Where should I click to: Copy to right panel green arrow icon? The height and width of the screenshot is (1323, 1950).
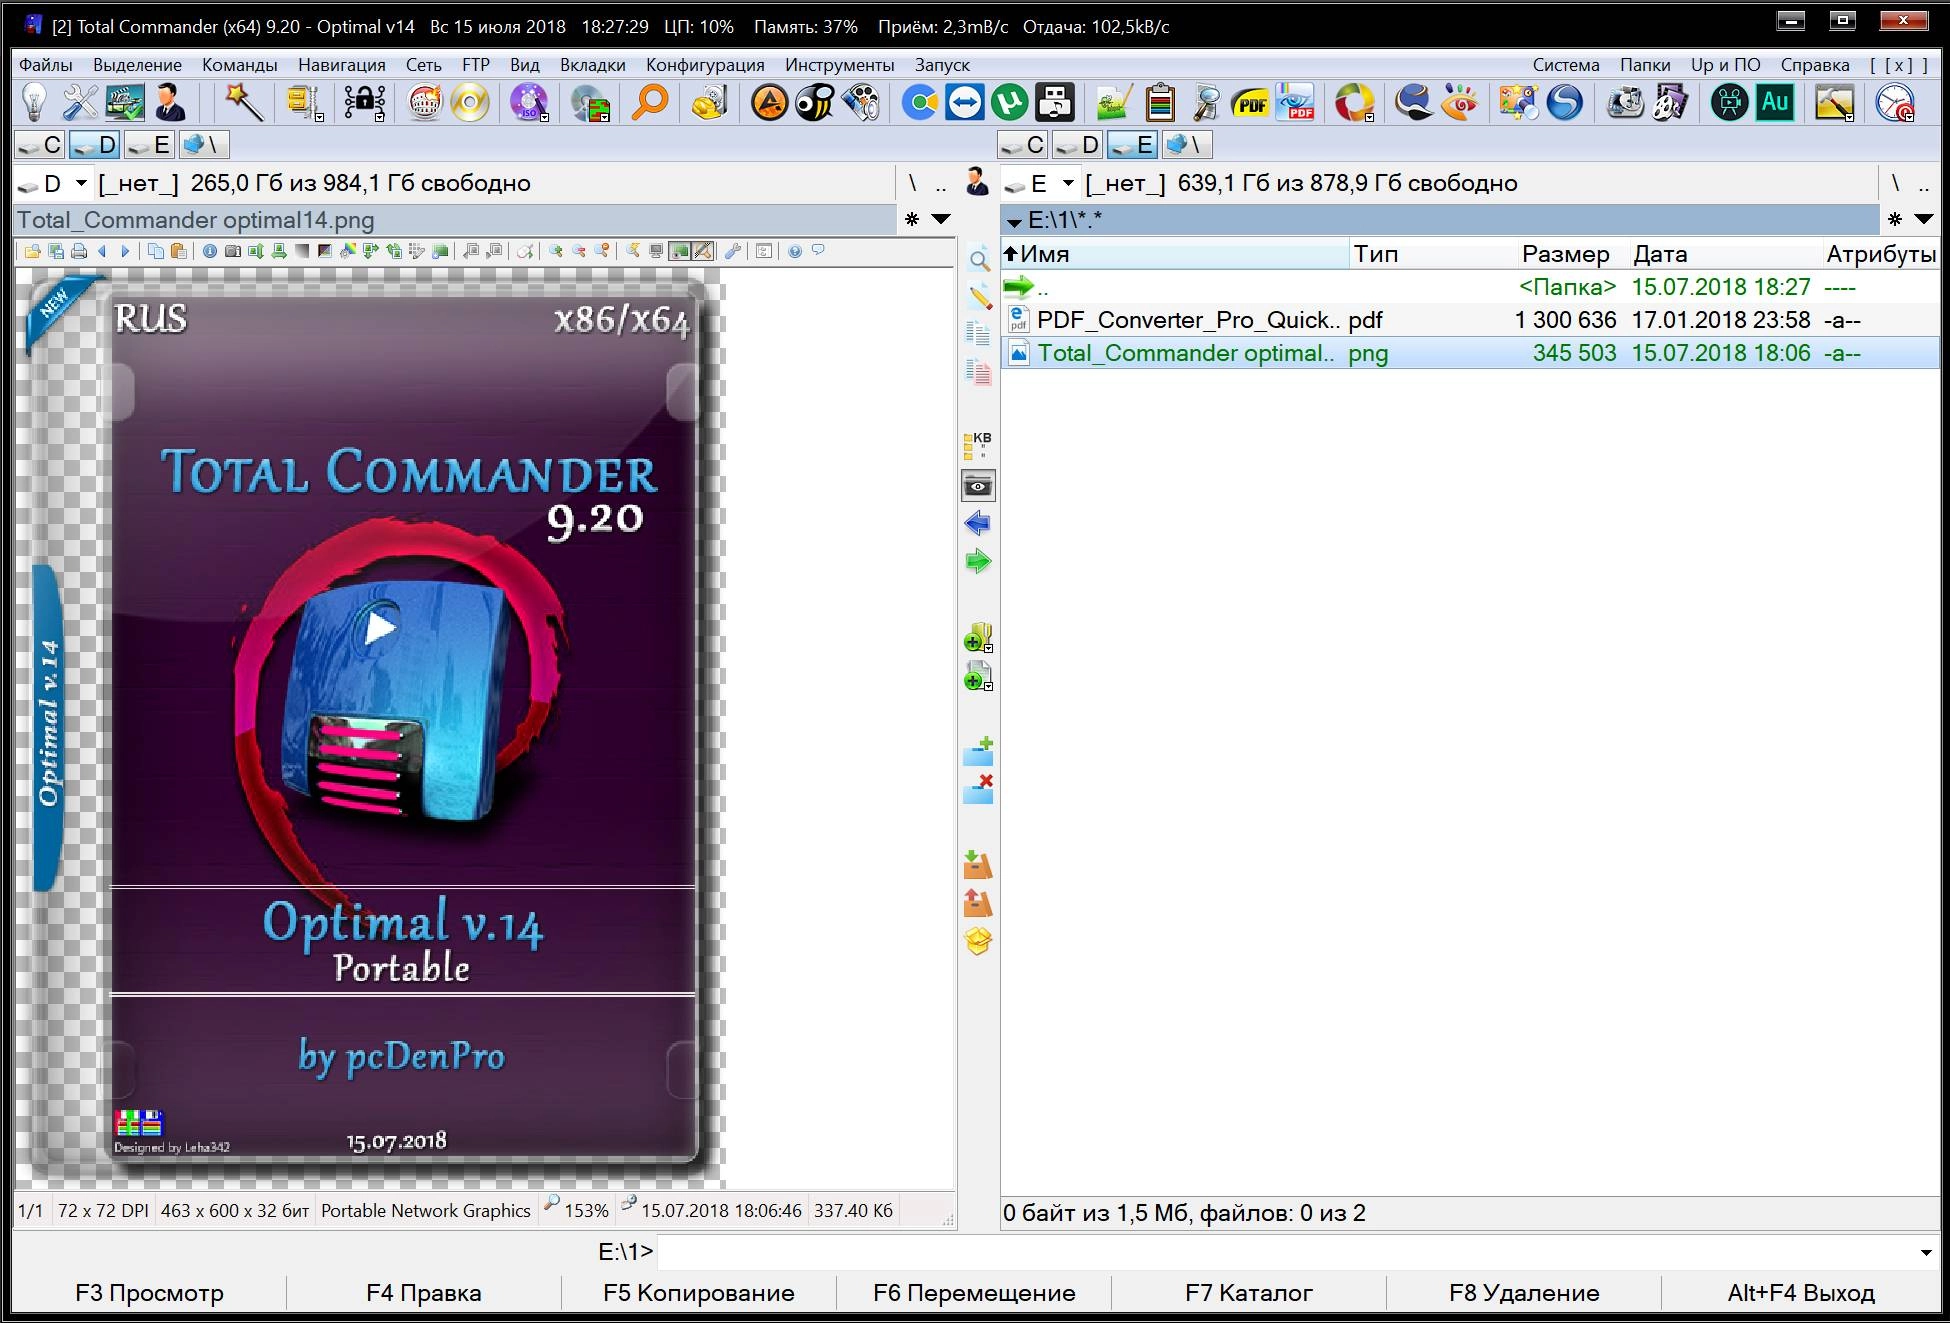point(978,561)
